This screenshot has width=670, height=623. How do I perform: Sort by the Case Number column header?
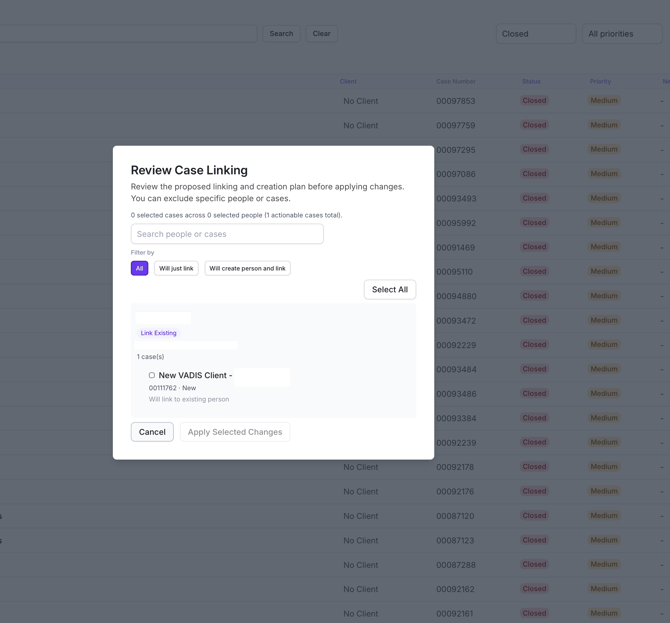coord(456,81)
